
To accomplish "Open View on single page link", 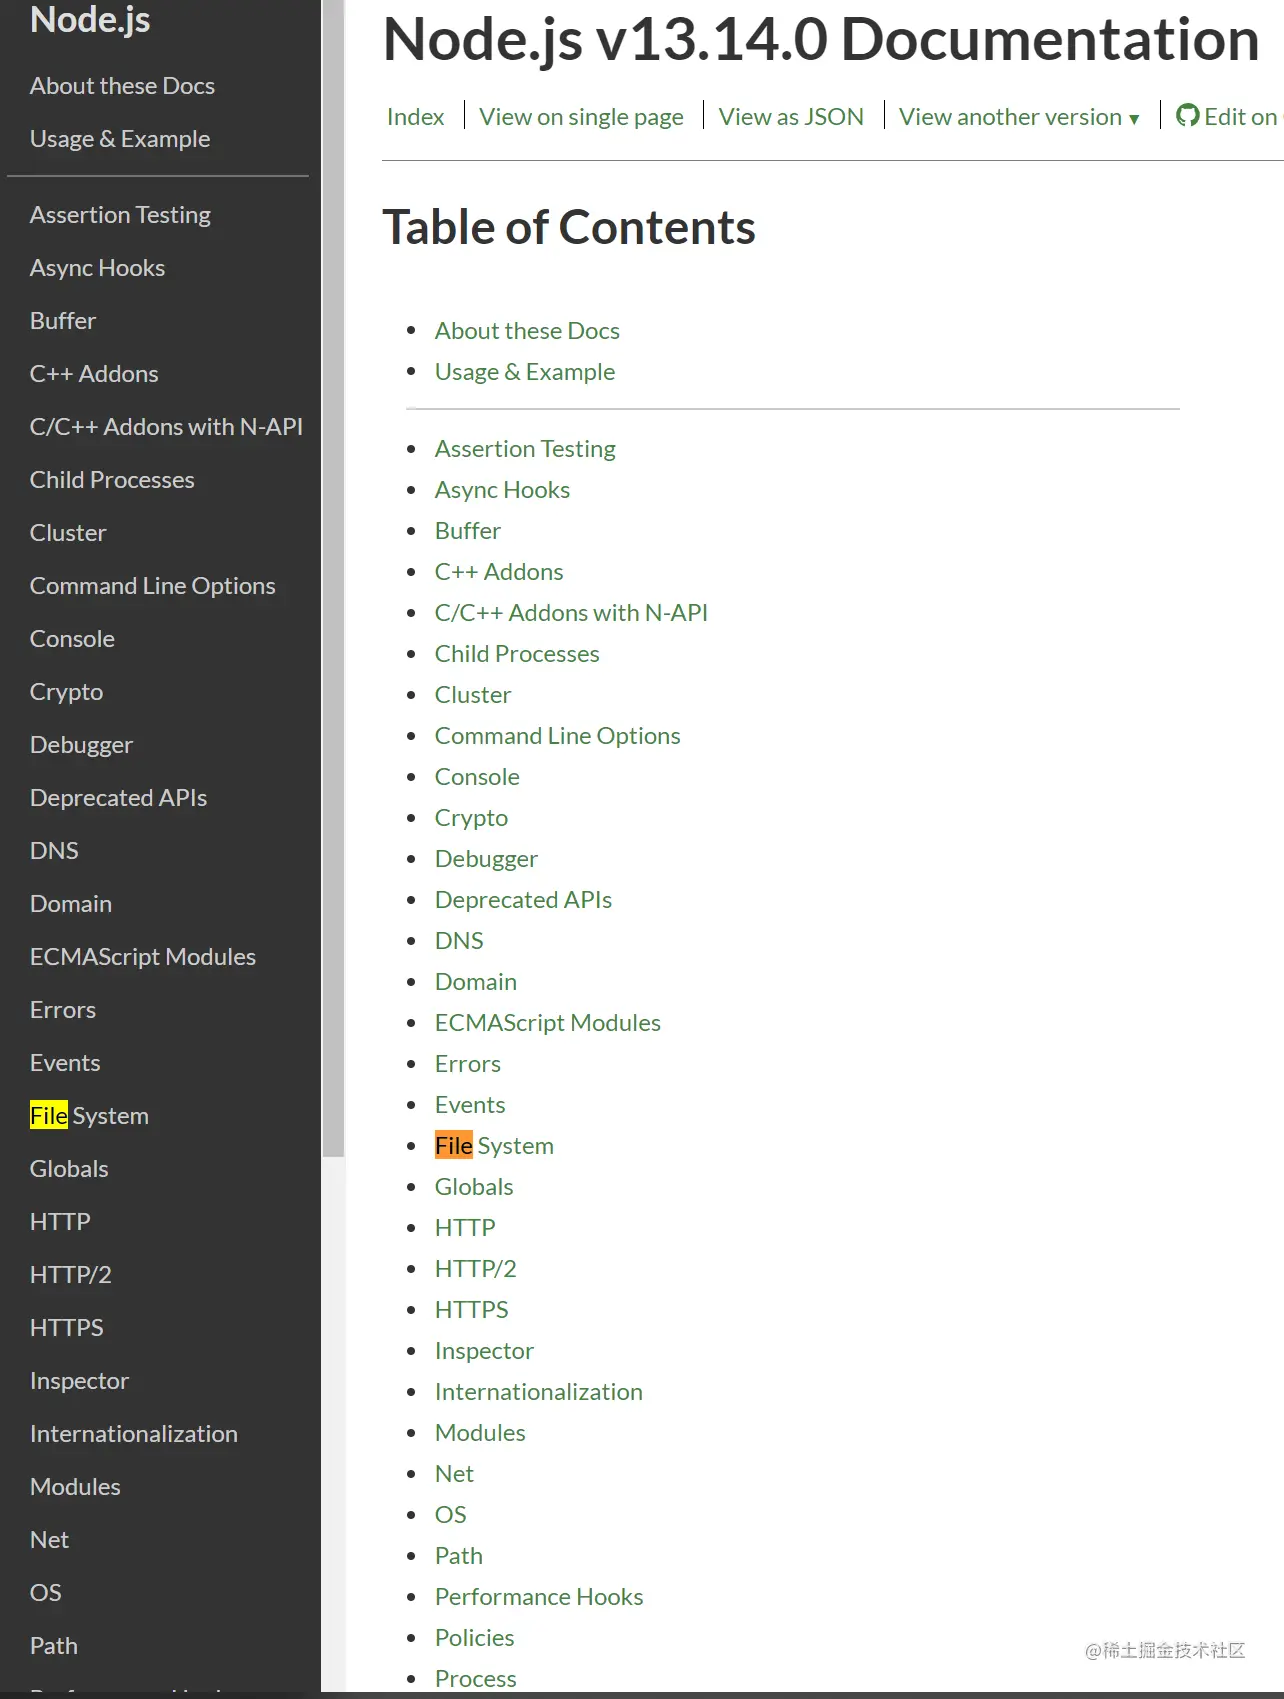I will point(581,117).
